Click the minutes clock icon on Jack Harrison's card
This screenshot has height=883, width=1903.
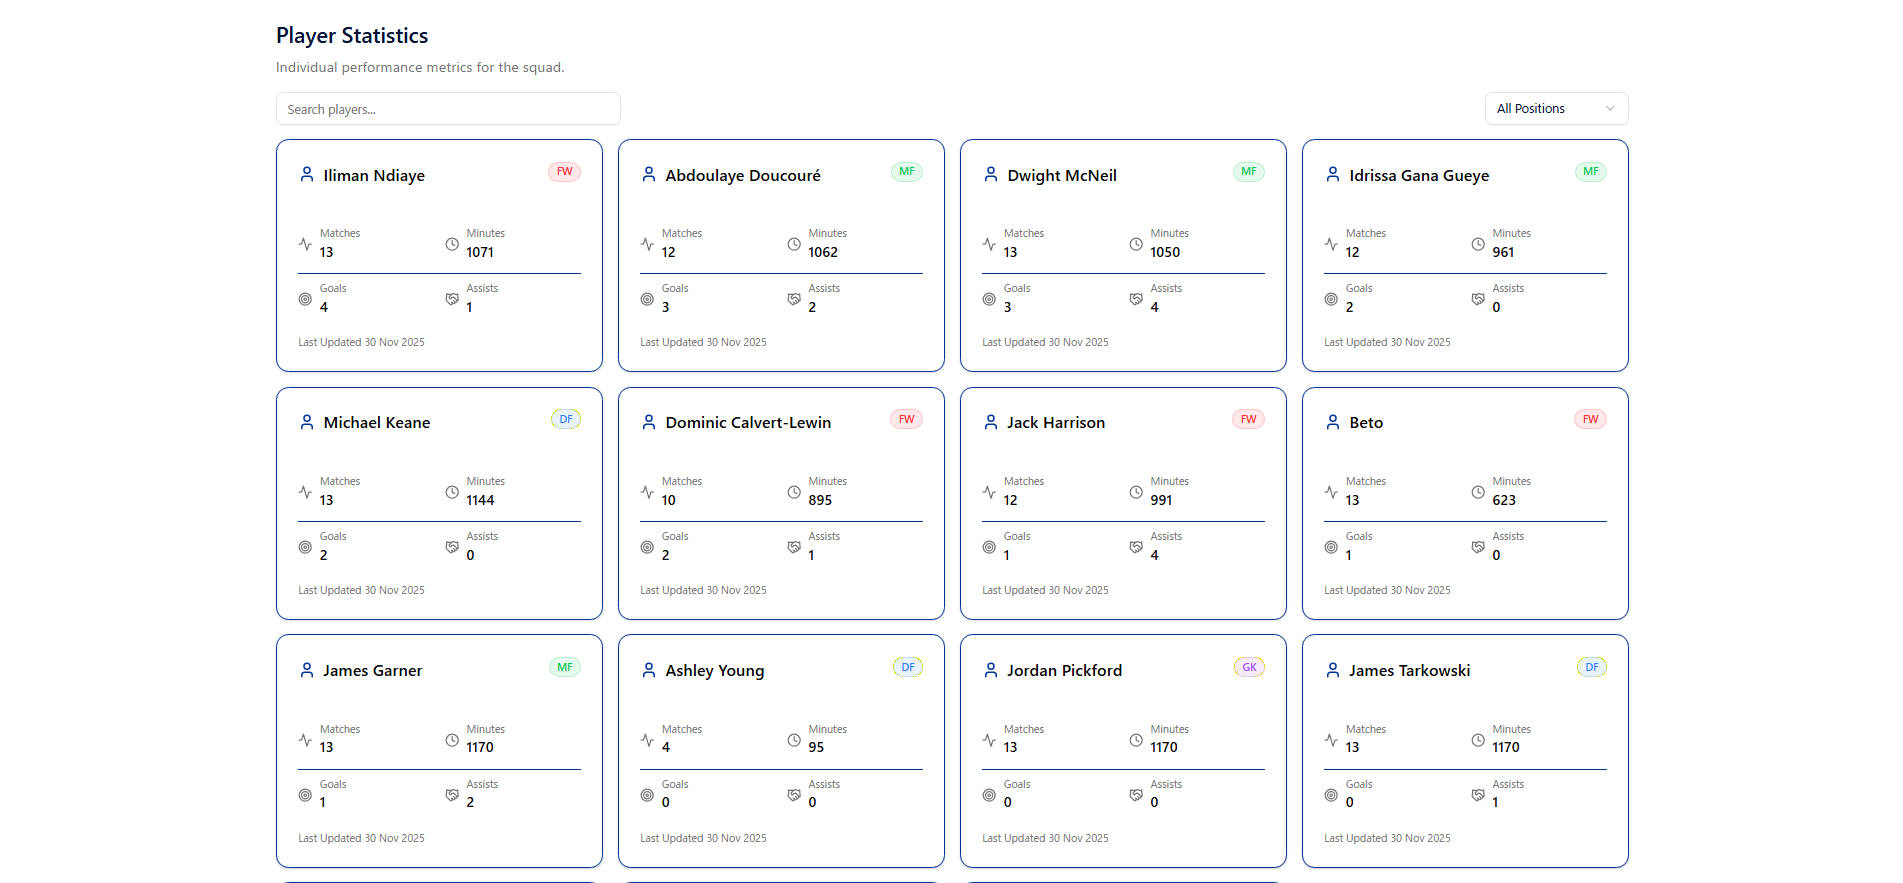1136,492
